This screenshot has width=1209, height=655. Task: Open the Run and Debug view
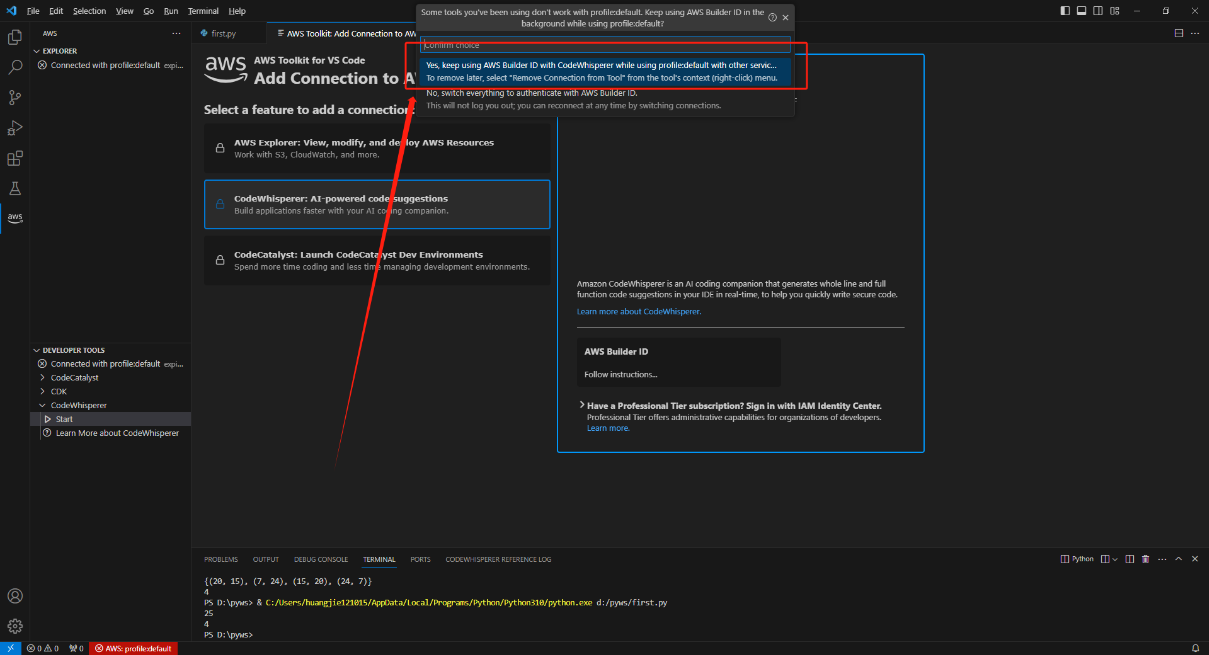(x=15, y=128)
